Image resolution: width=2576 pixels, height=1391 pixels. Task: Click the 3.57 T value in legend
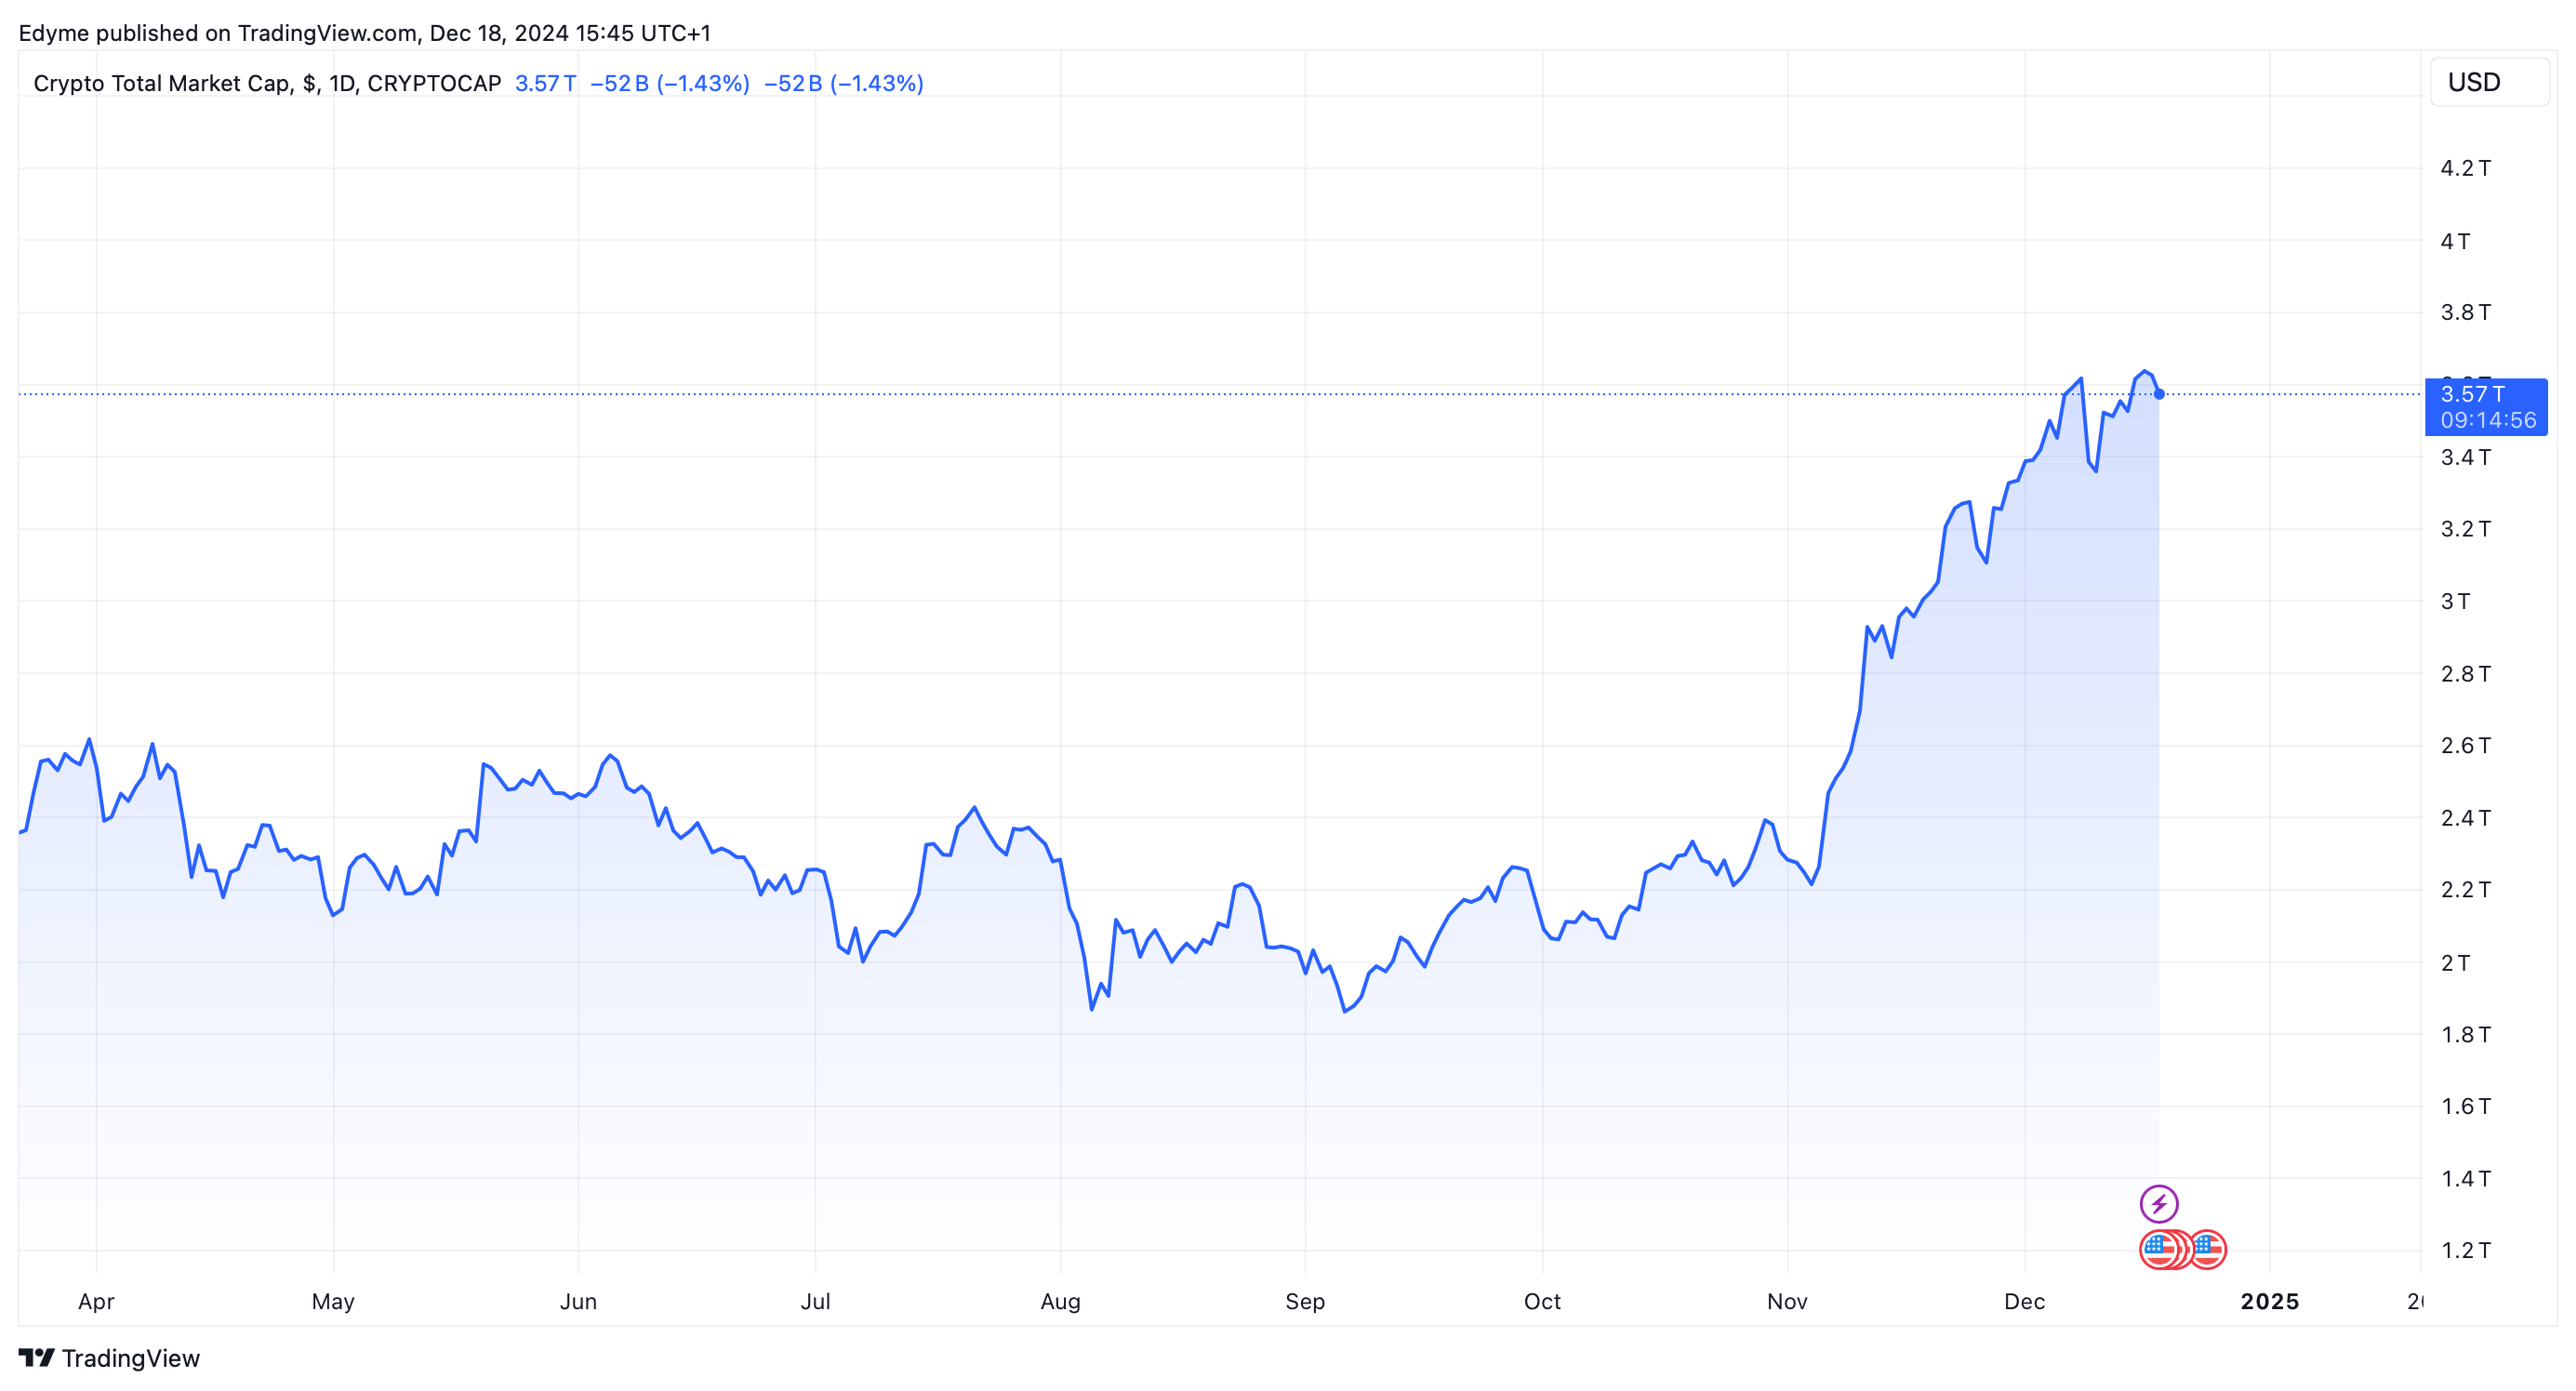(545, 83)
